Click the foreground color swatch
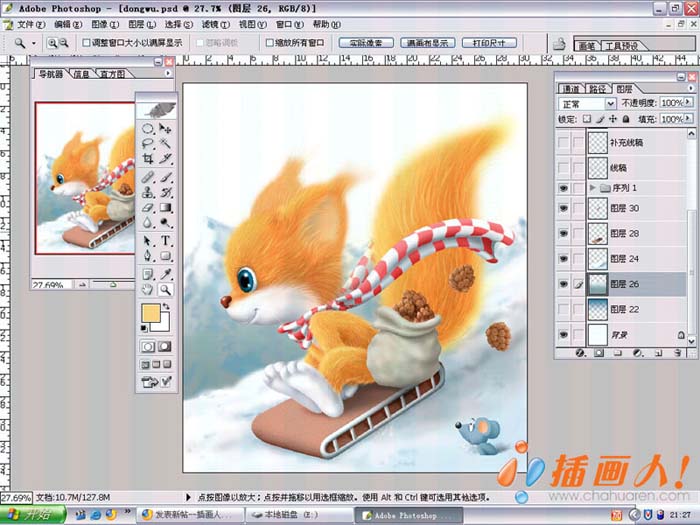700x525 pixels. click(x=150, y=313)
